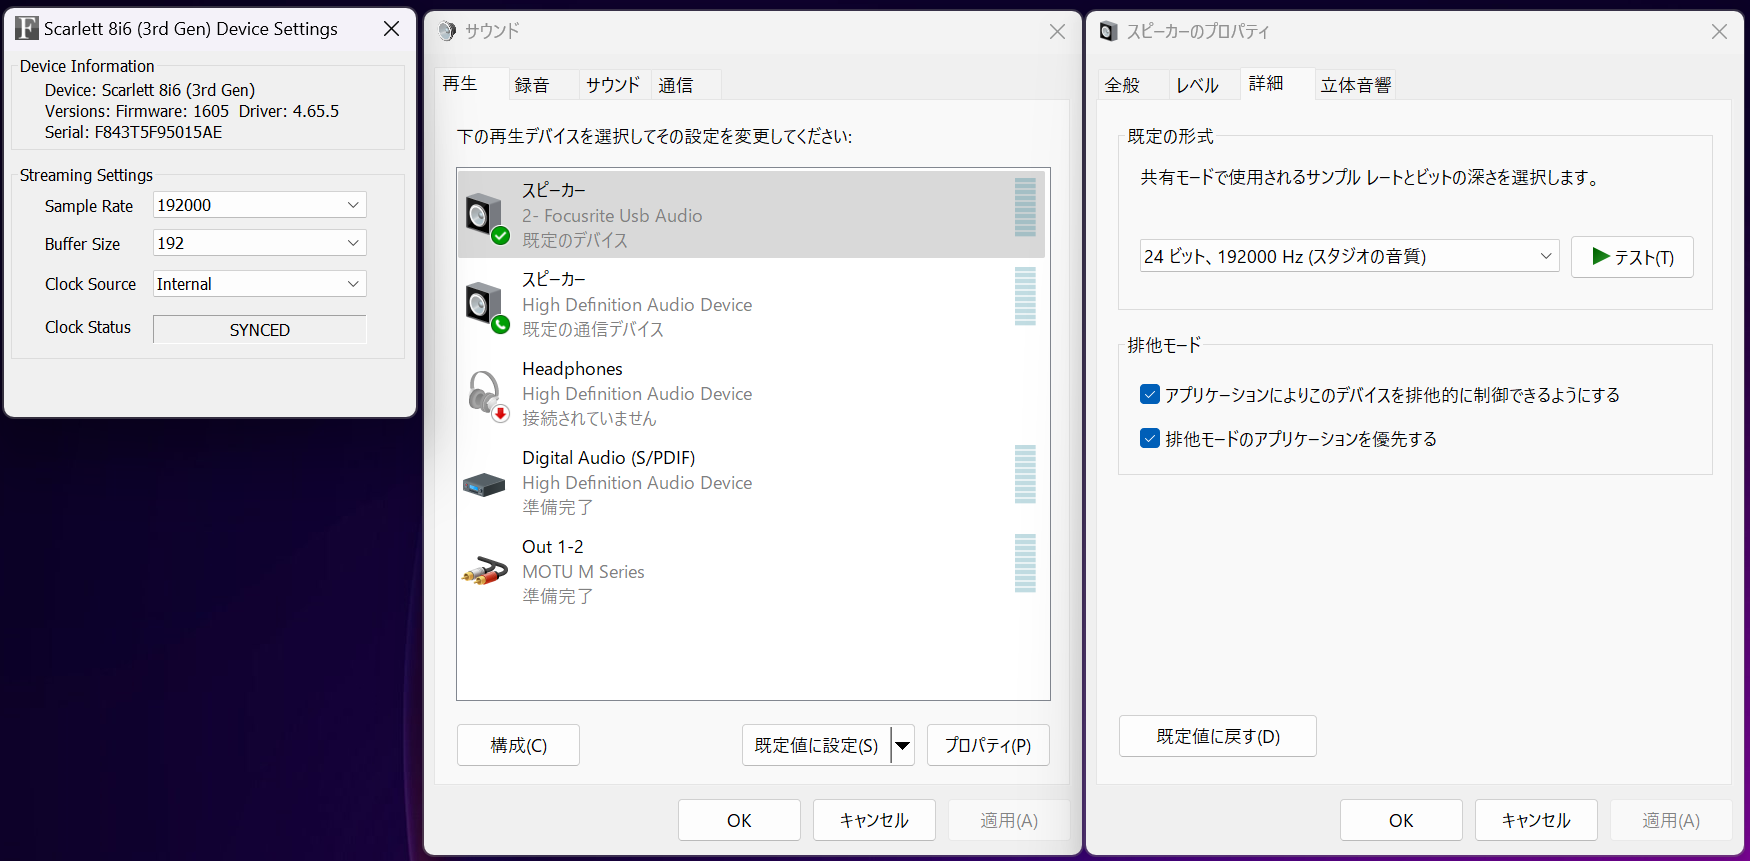This screenshot has width=1750, height=861.
Task: Click the Headphones device icon
Action: coord(487,394)
